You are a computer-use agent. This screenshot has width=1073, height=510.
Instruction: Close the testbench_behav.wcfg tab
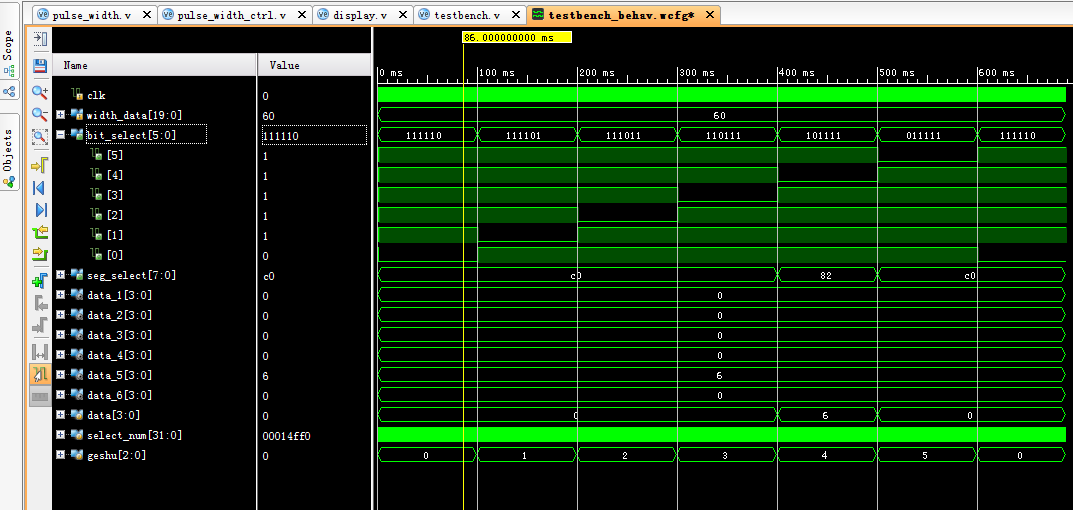pos(710,15)
